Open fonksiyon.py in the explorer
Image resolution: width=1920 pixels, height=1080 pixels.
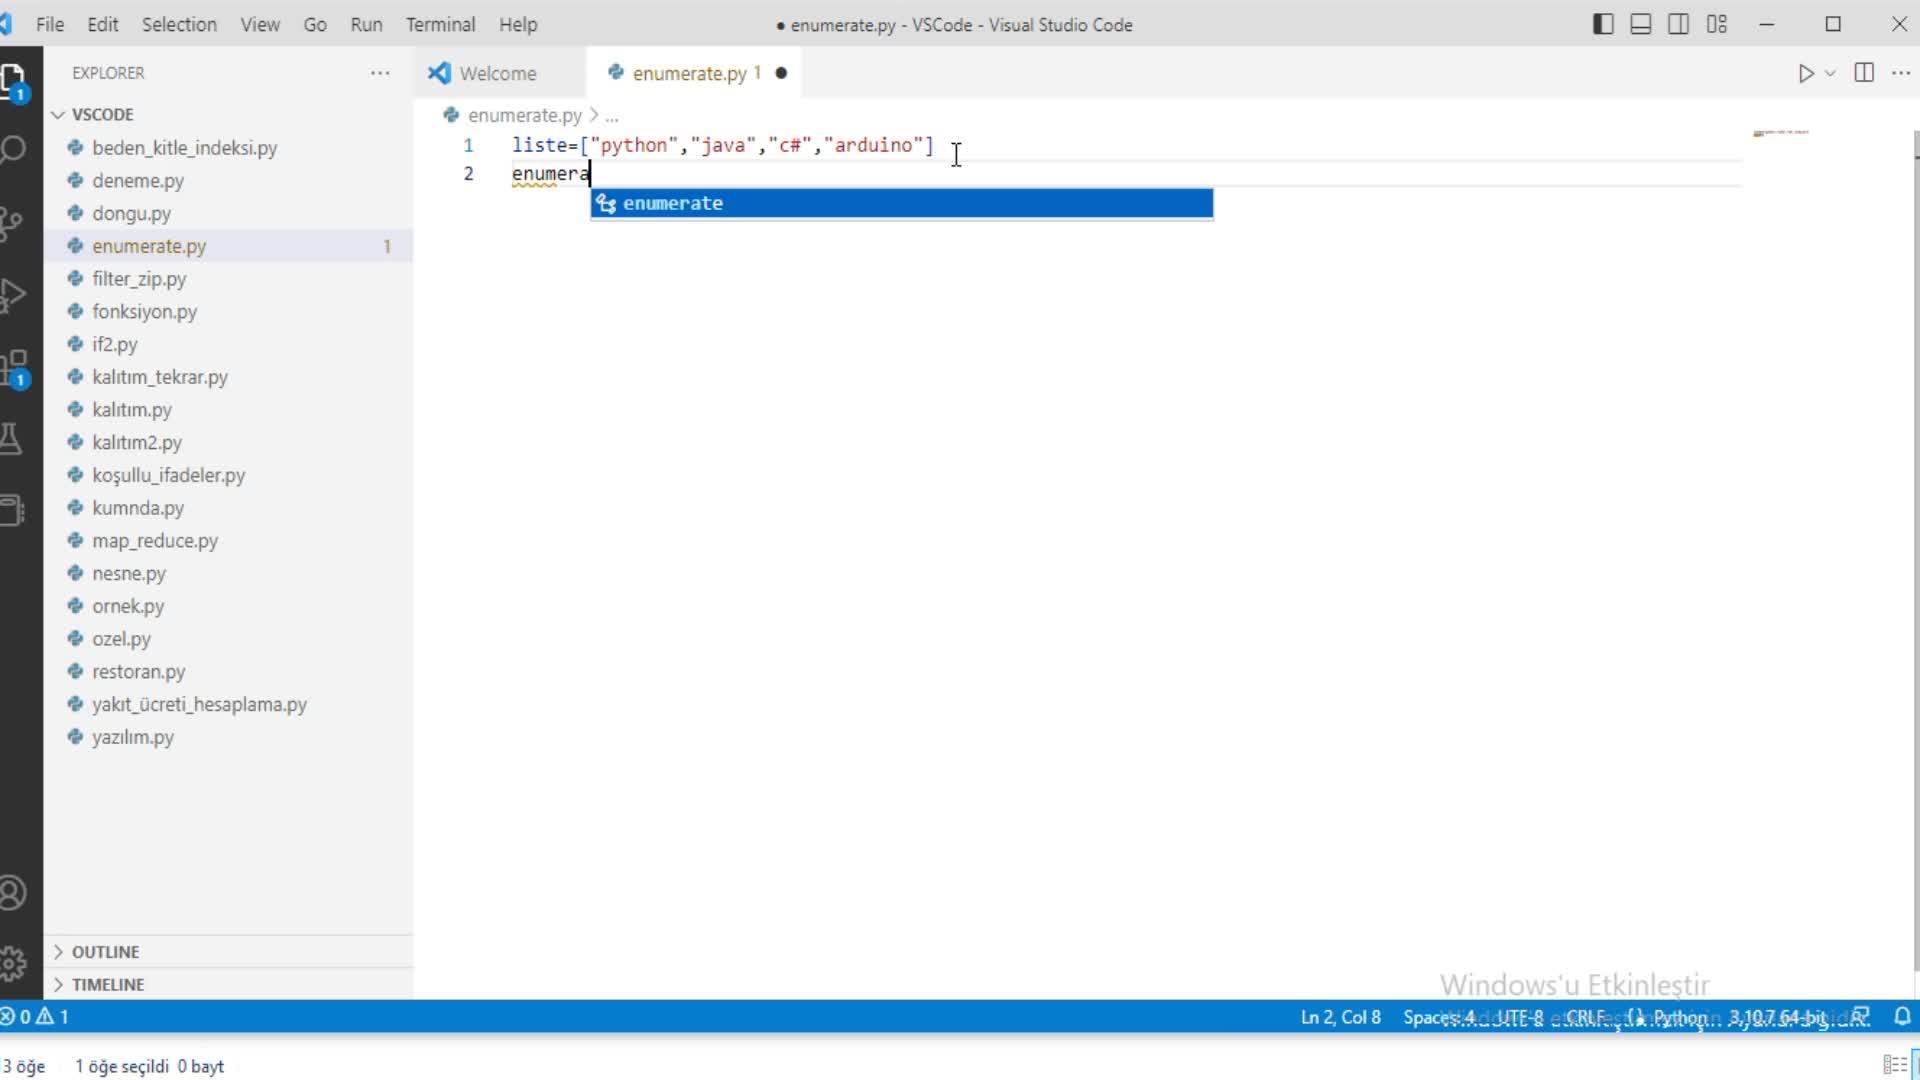pyautogui.click(x=145, y=311)
